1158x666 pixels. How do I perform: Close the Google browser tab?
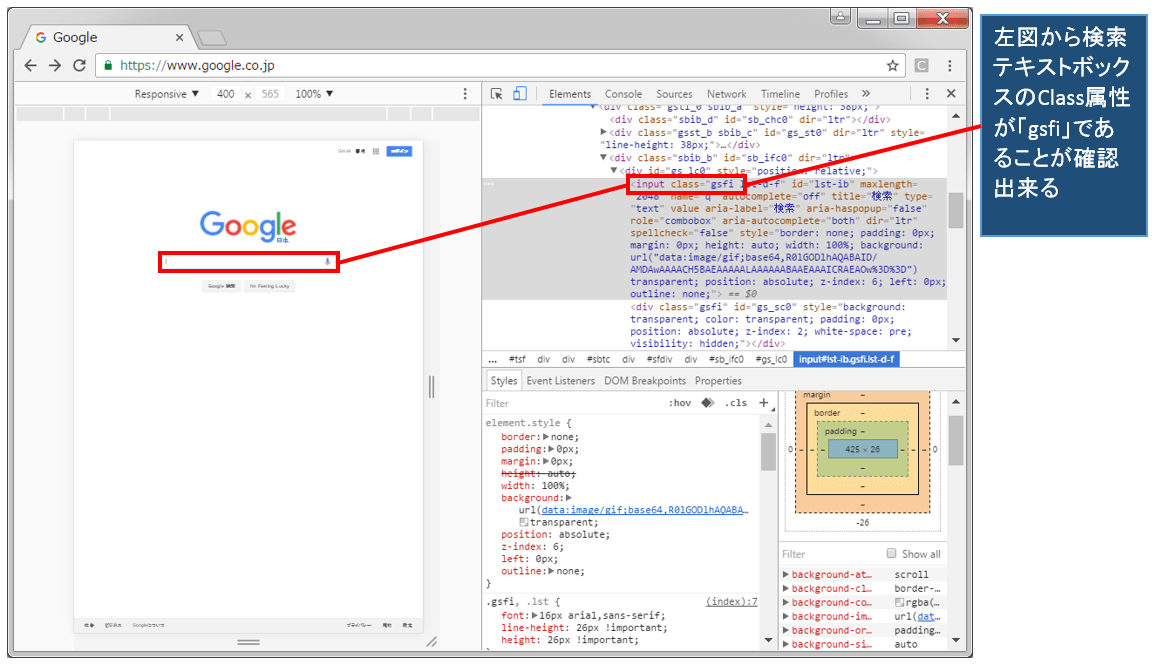coord(179,38)
